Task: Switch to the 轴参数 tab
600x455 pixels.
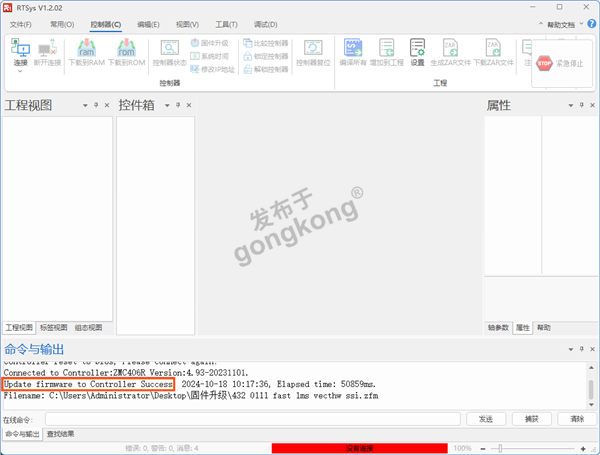Action: point(498,328)
